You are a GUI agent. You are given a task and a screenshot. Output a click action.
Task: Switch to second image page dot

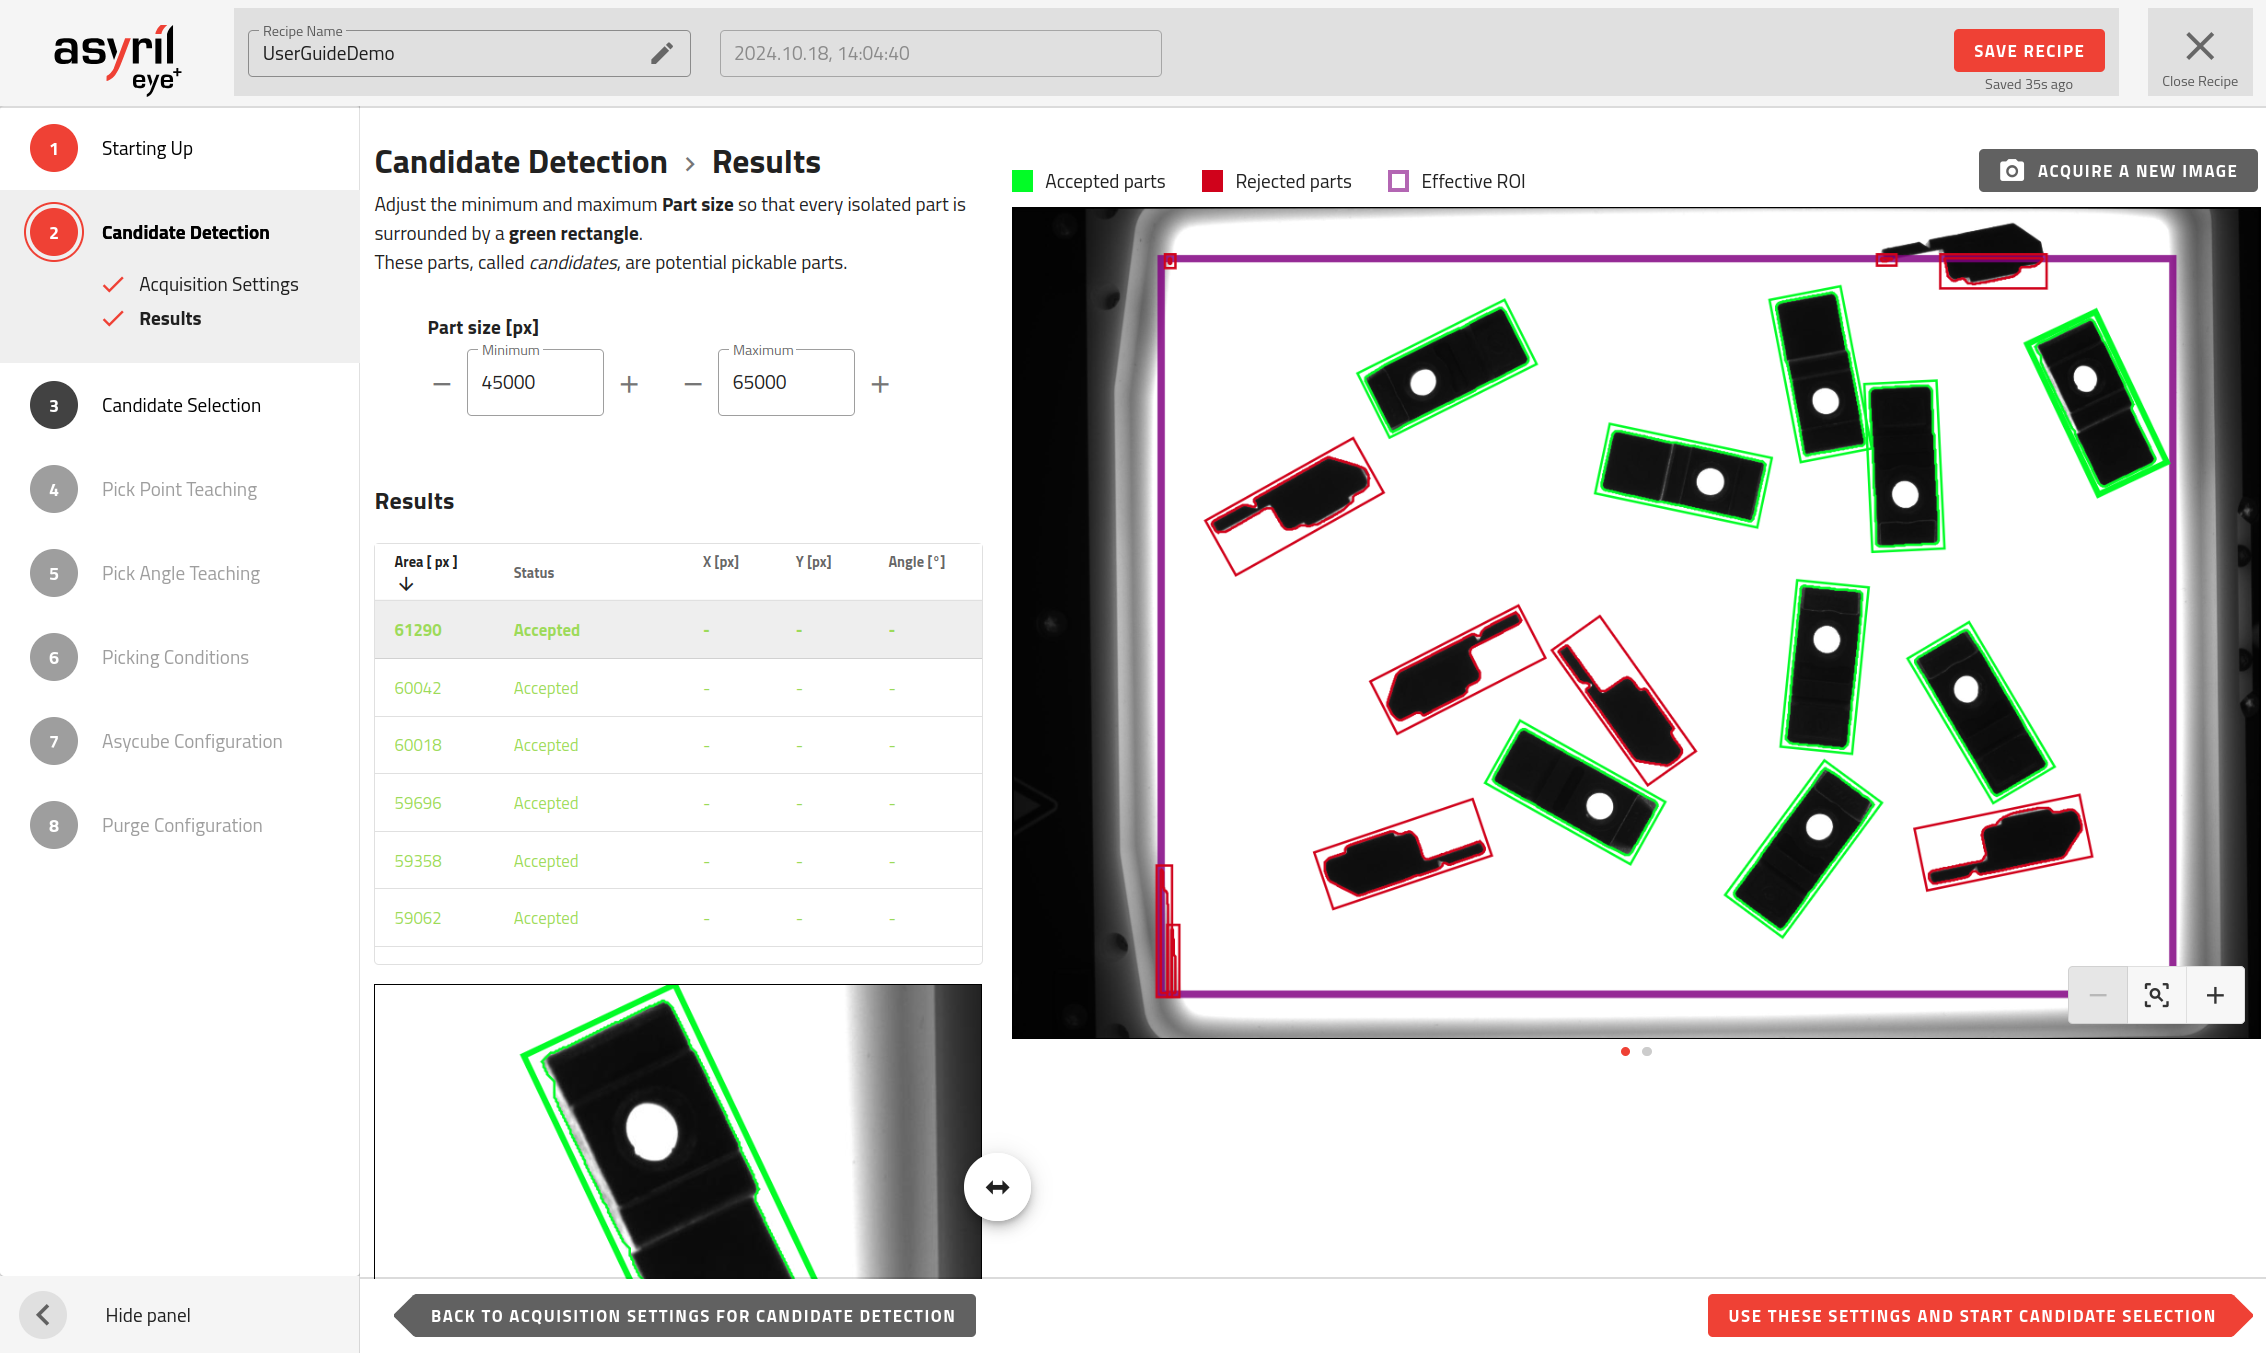(x=1647, y=1051)
